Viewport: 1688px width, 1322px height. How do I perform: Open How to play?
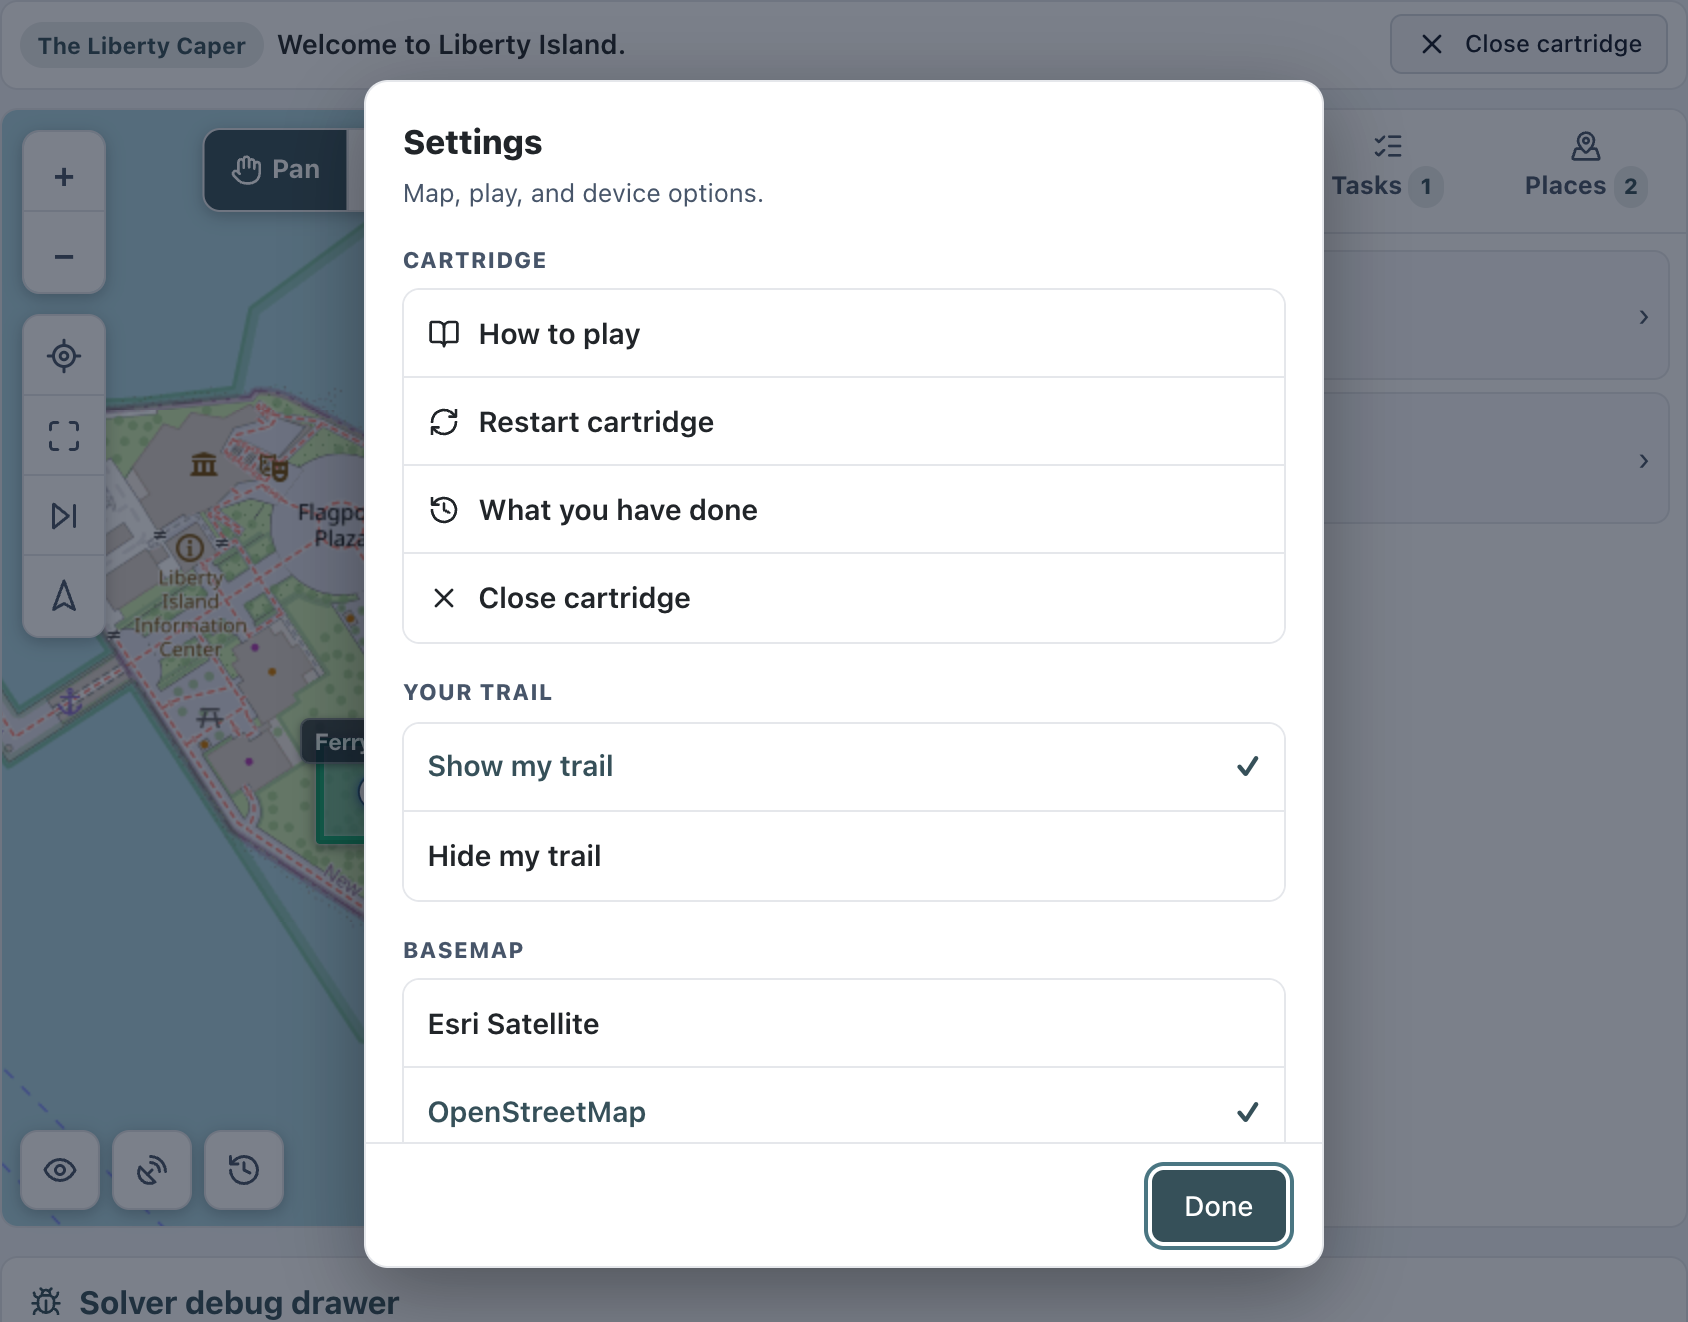844,334
